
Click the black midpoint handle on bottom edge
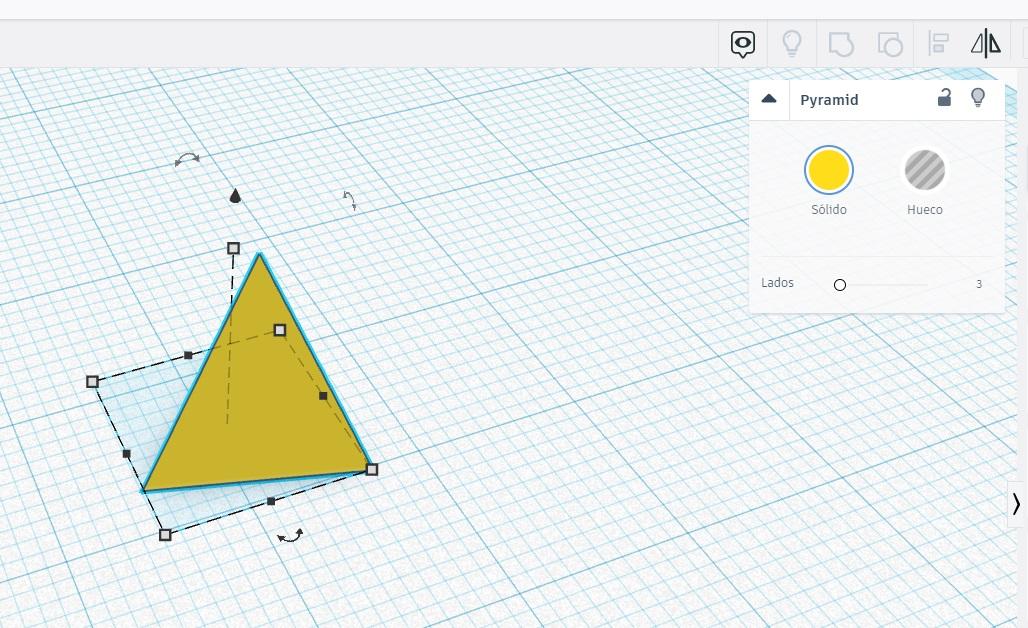(x=271, y=501)
